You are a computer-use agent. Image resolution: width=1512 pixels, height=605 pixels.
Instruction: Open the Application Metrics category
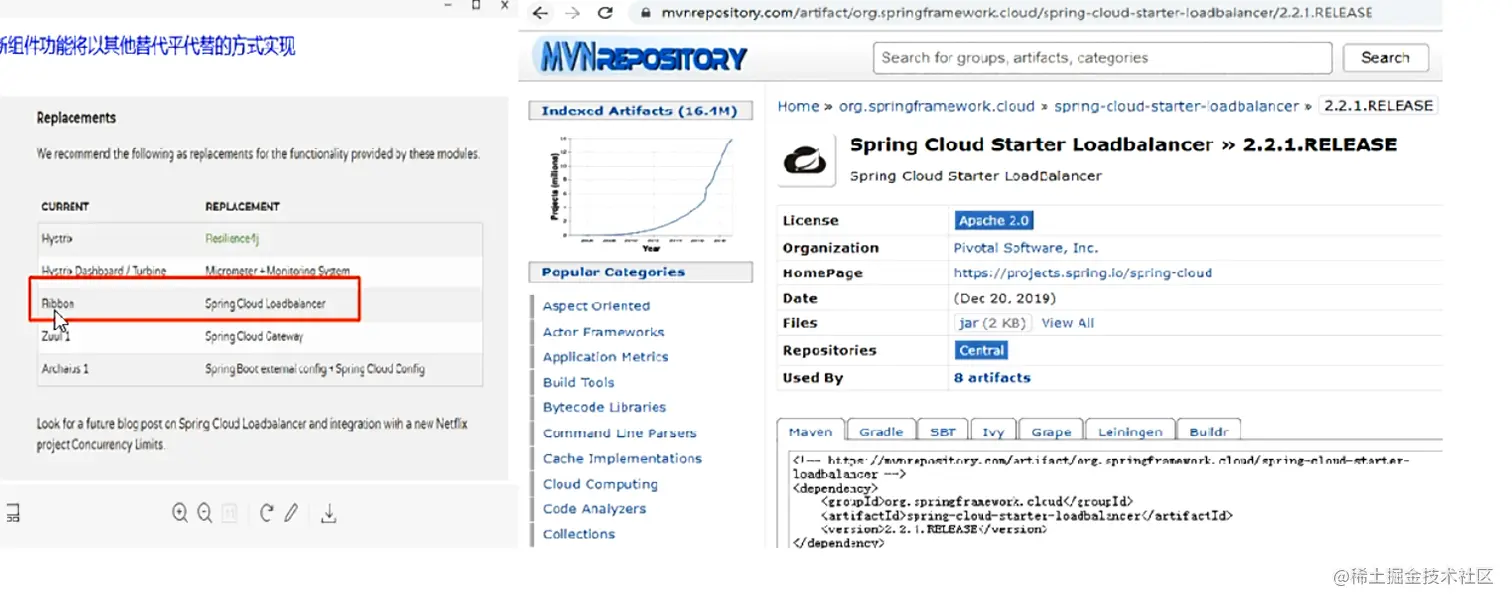(605, 357)
